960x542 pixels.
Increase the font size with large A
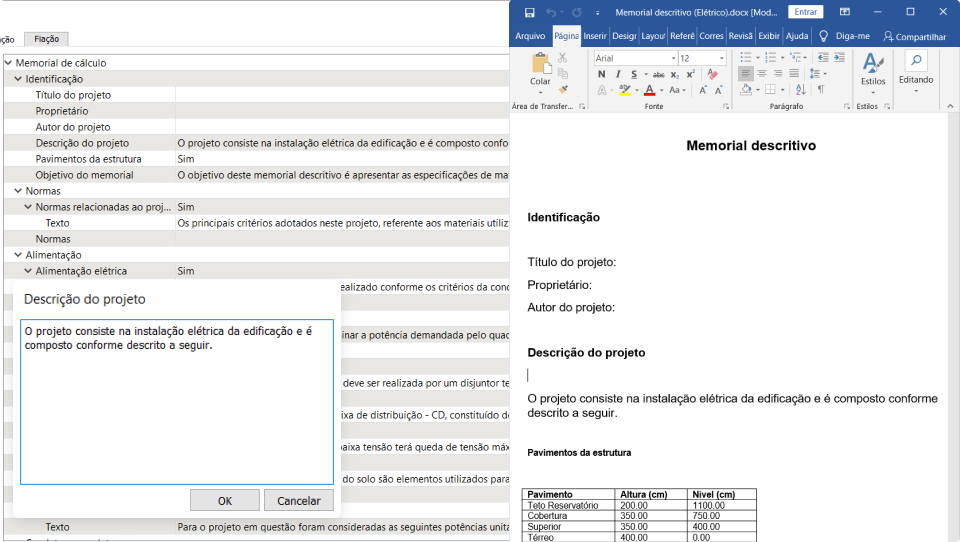703,90
